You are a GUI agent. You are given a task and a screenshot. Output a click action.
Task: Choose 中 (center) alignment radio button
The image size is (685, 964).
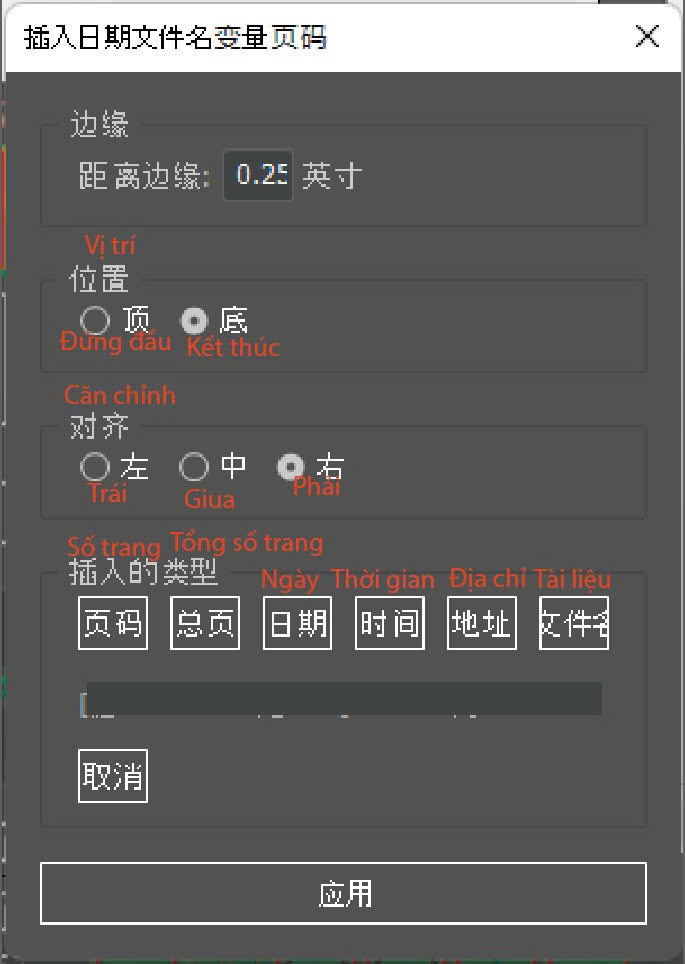pos(194,467)
